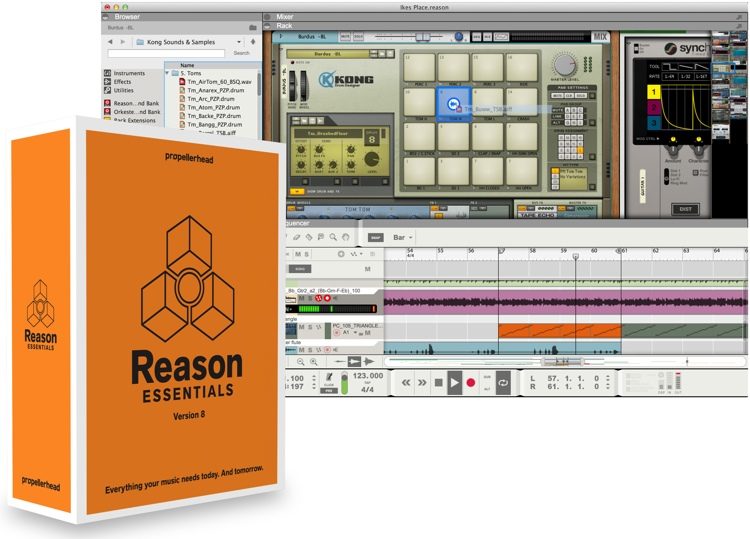This screenshot has width=750, height=539.
Task: Click the Kong device button in track list
Action: tap(300, 269)
